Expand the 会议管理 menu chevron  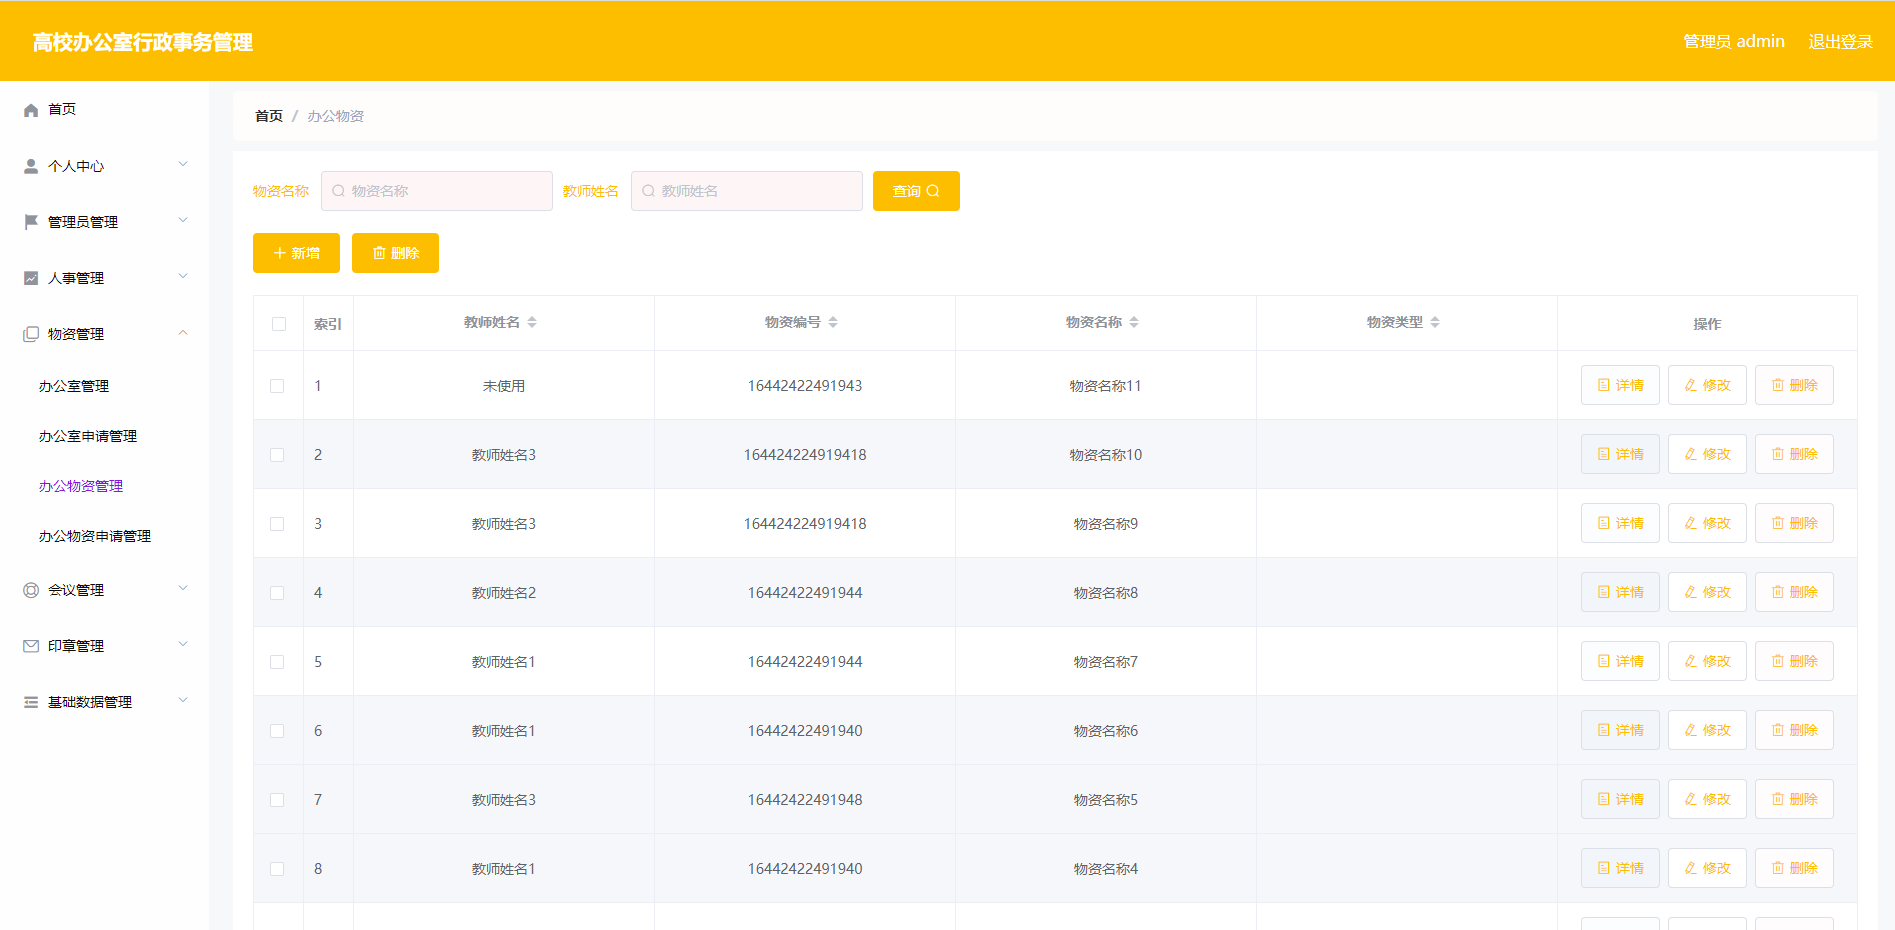tap(183, 588)
